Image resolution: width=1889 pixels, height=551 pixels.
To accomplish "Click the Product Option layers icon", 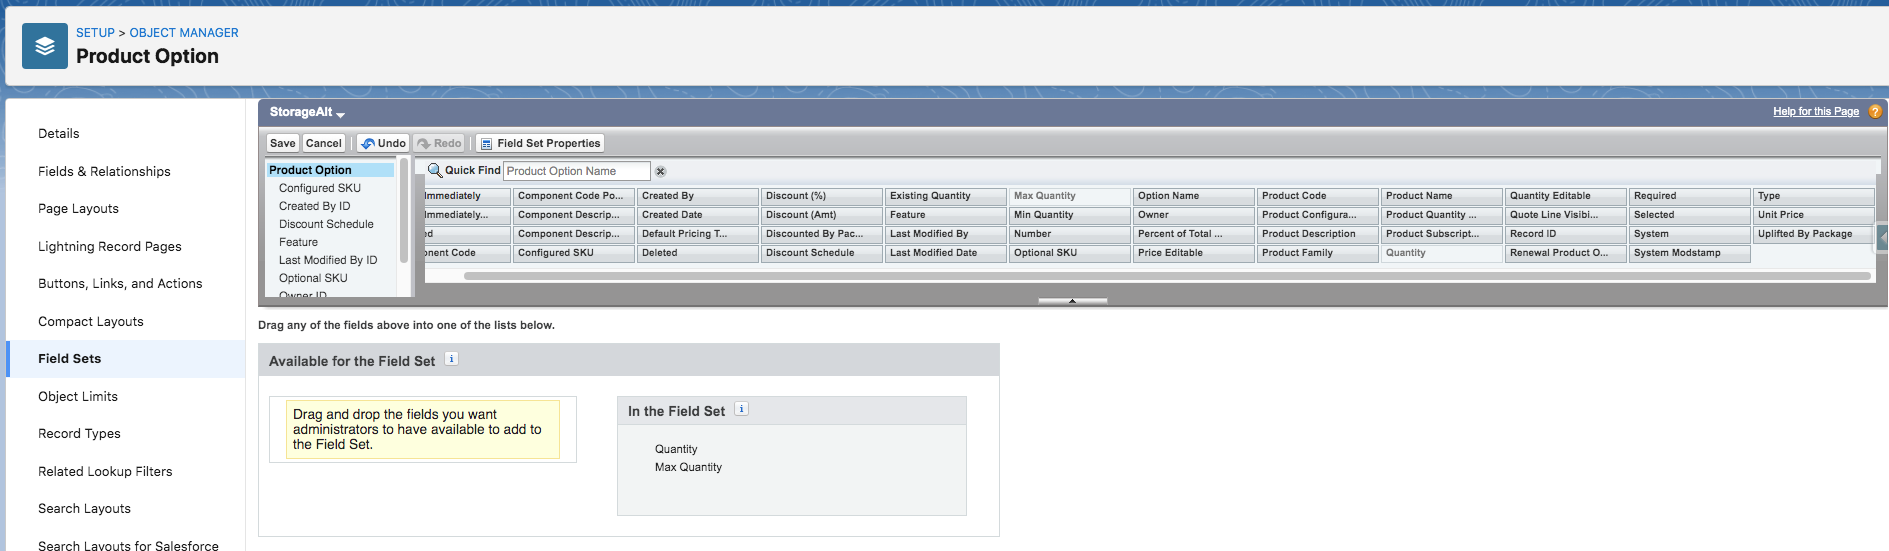I will (x=45, y=46).
